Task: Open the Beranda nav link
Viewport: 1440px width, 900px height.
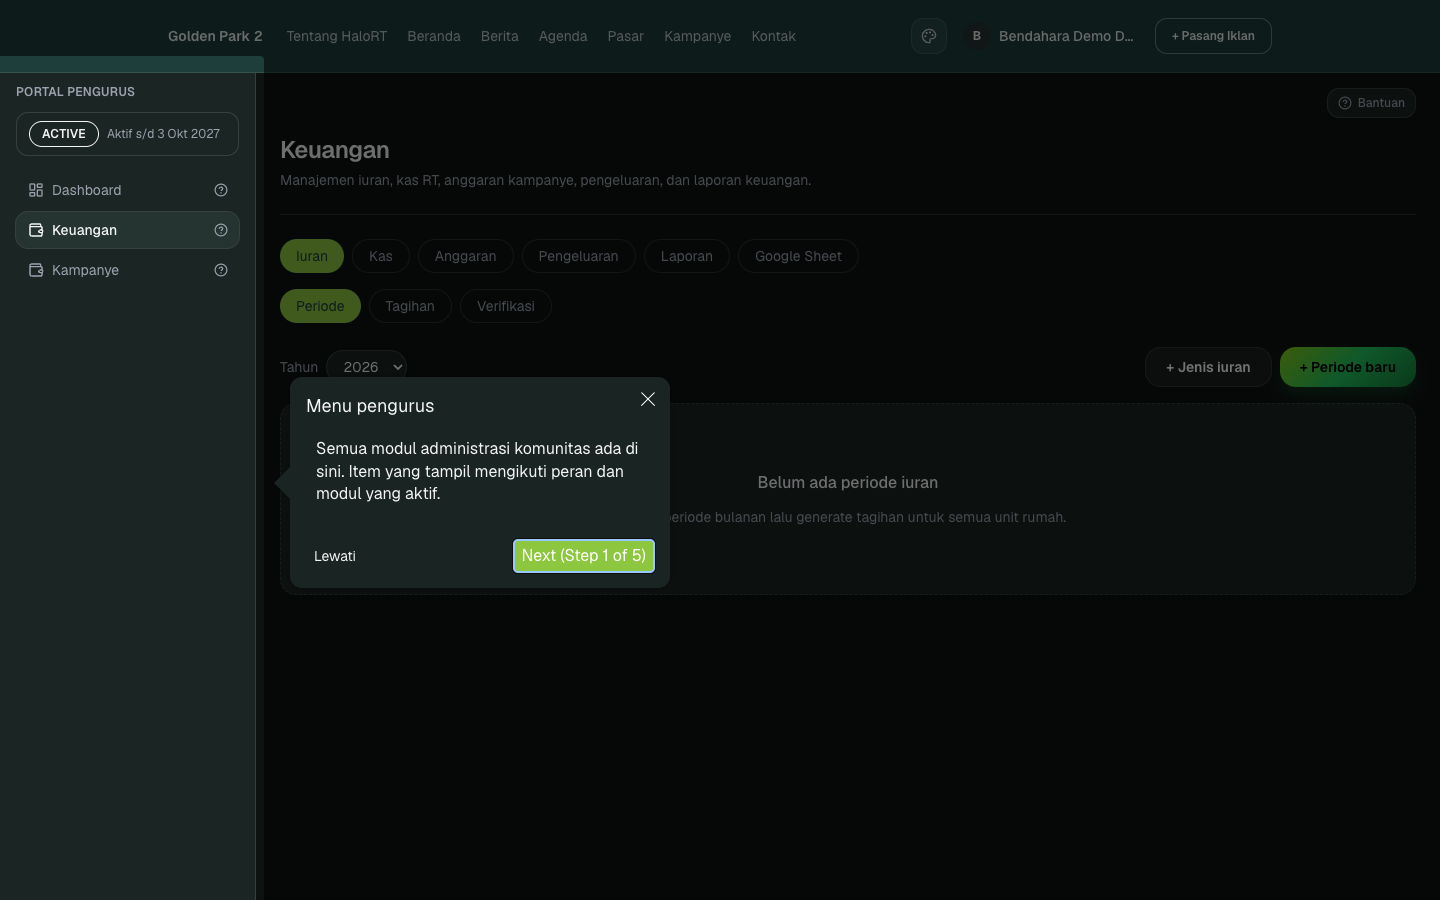Action: [434, 36]
